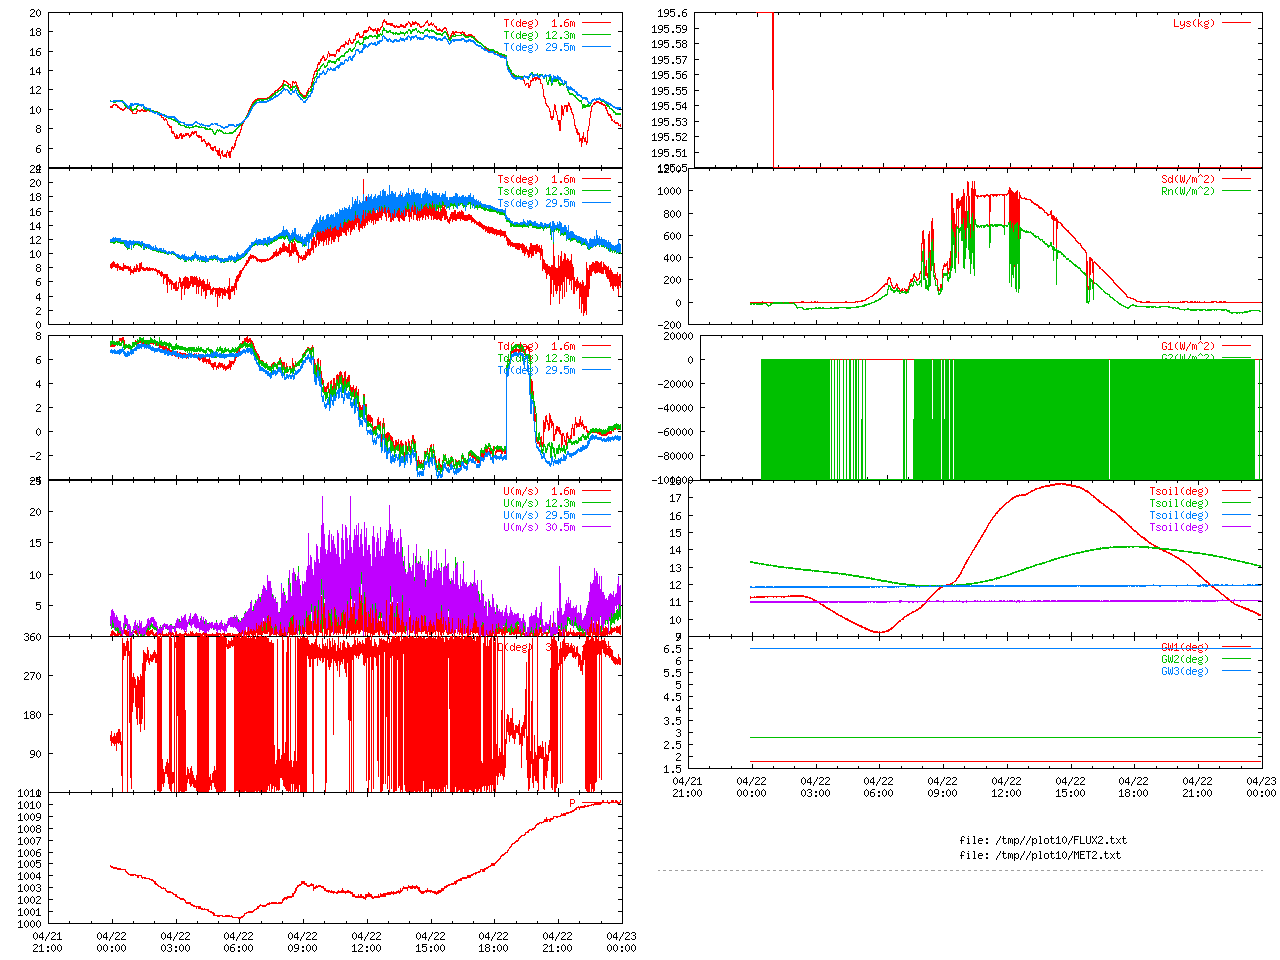The width and height of the screenshot is (1280, 960).
Task: Click the purple "Tsoil(deg)" legend entry
Action: click(x=1179, y=527)
